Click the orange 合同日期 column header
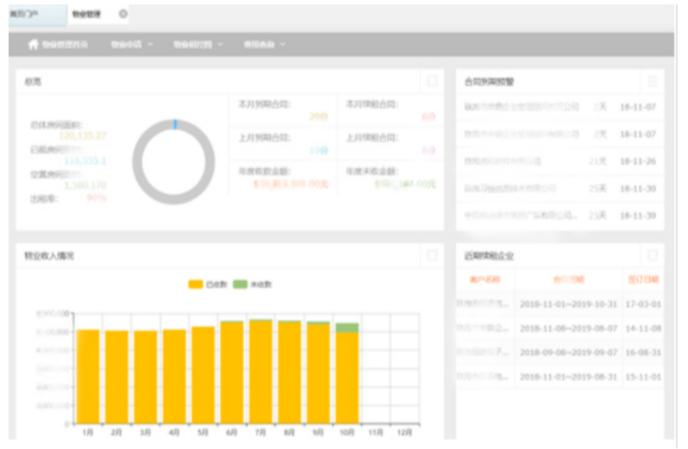This screenshot has height=449, width=688. (x=569, y=279)
